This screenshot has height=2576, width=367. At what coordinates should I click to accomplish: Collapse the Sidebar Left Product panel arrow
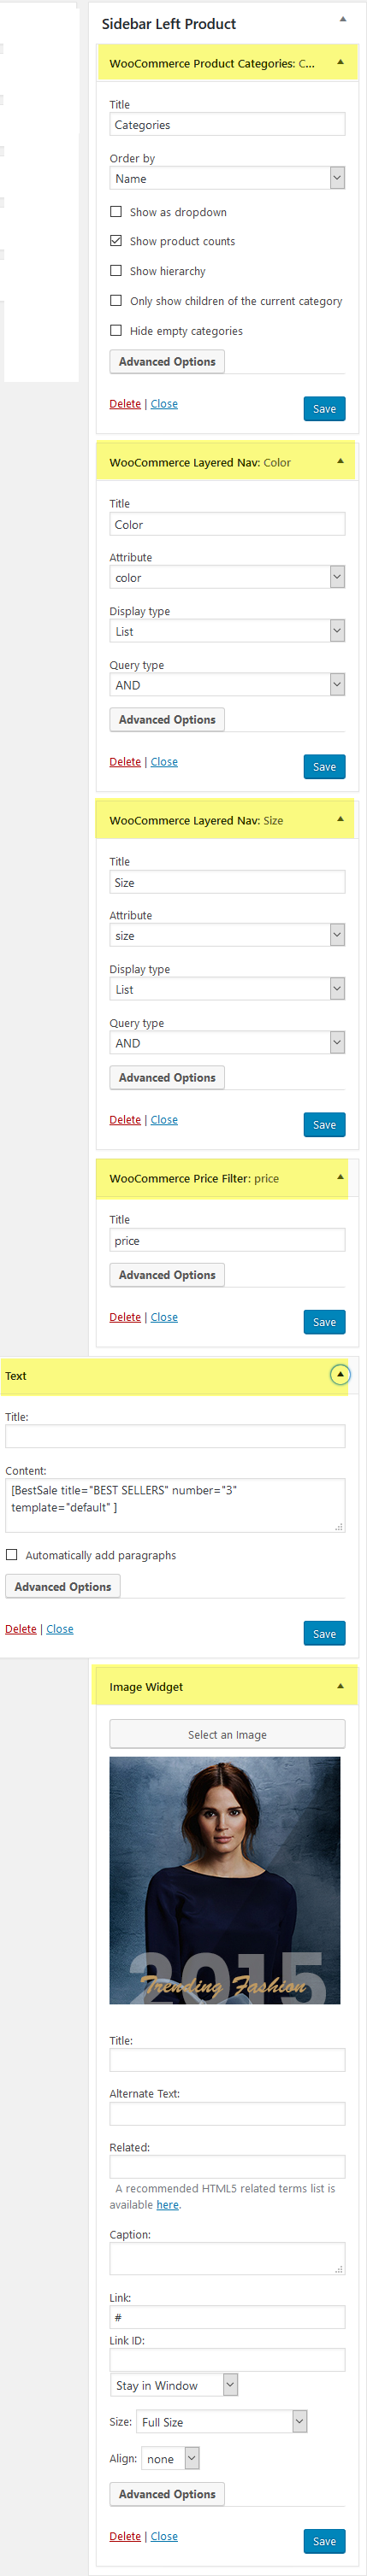coord(342,19)
